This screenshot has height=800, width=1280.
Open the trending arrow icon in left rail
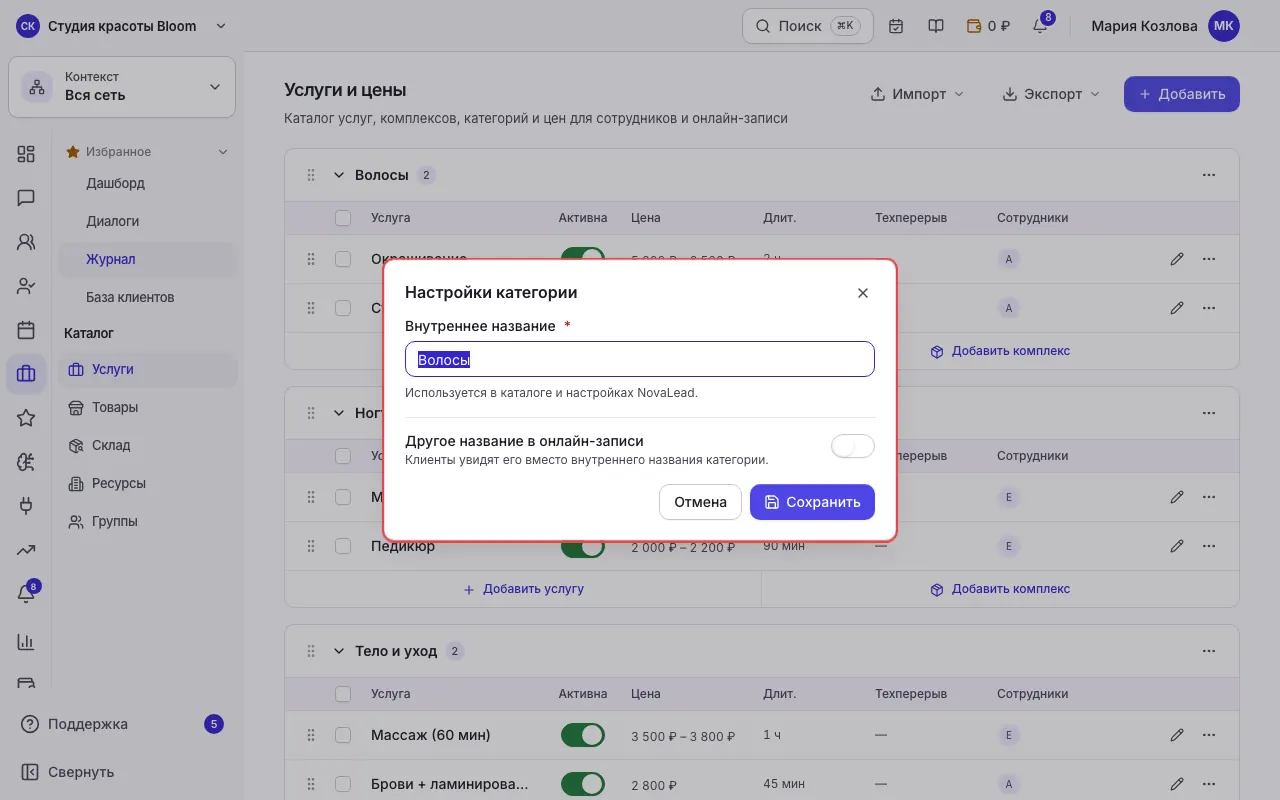point(26,550)
